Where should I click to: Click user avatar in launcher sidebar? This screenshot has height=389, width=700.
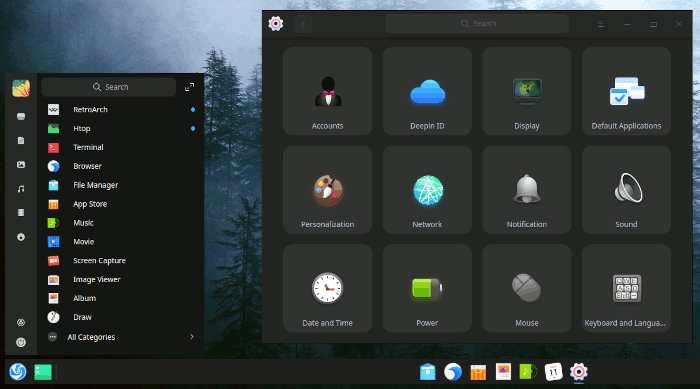(21, 88)
